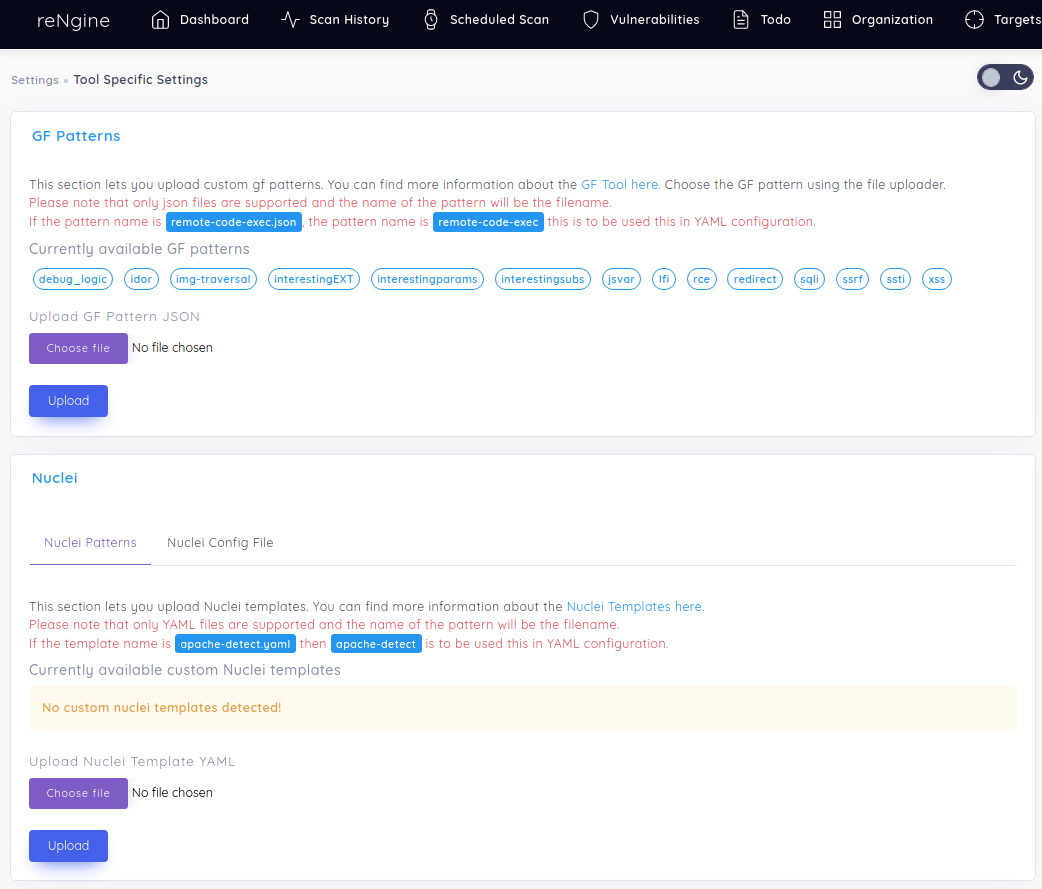The image size is (1042, 889).
Task: Click the Scheduled Scan watch icon
Action: [431, 20]
